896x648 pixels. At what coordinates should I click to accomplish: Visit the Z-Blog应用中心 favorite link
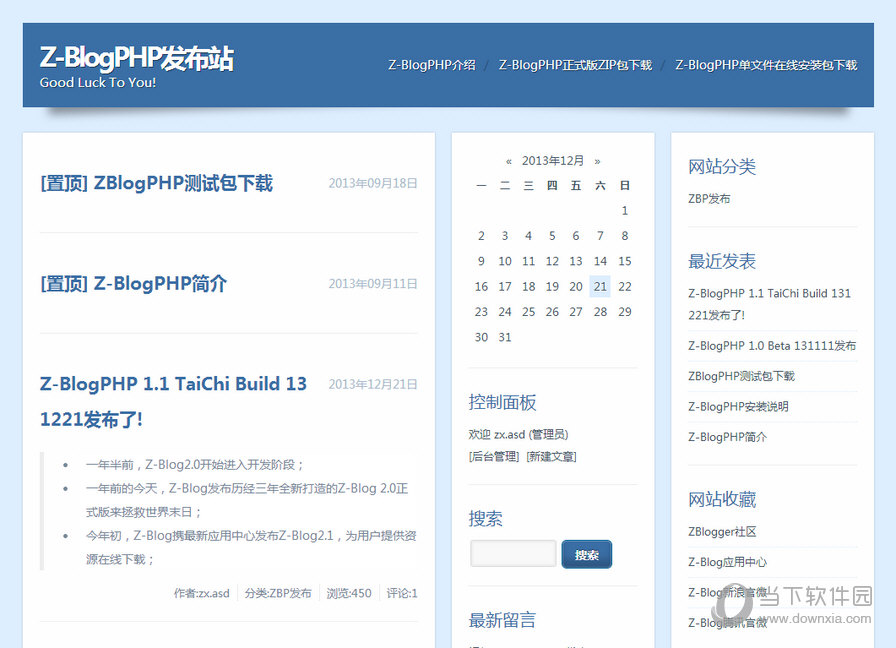click(727, 562)
